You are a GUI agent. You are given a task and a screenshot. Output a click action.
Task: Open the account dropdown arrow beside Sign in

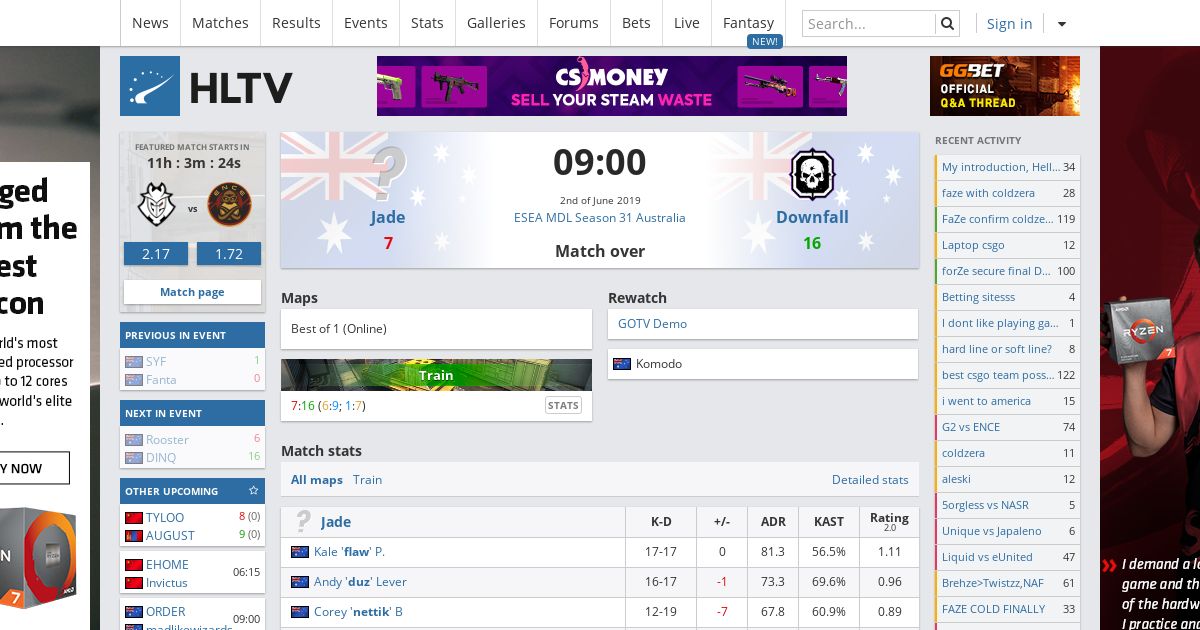pos(1062,24)
